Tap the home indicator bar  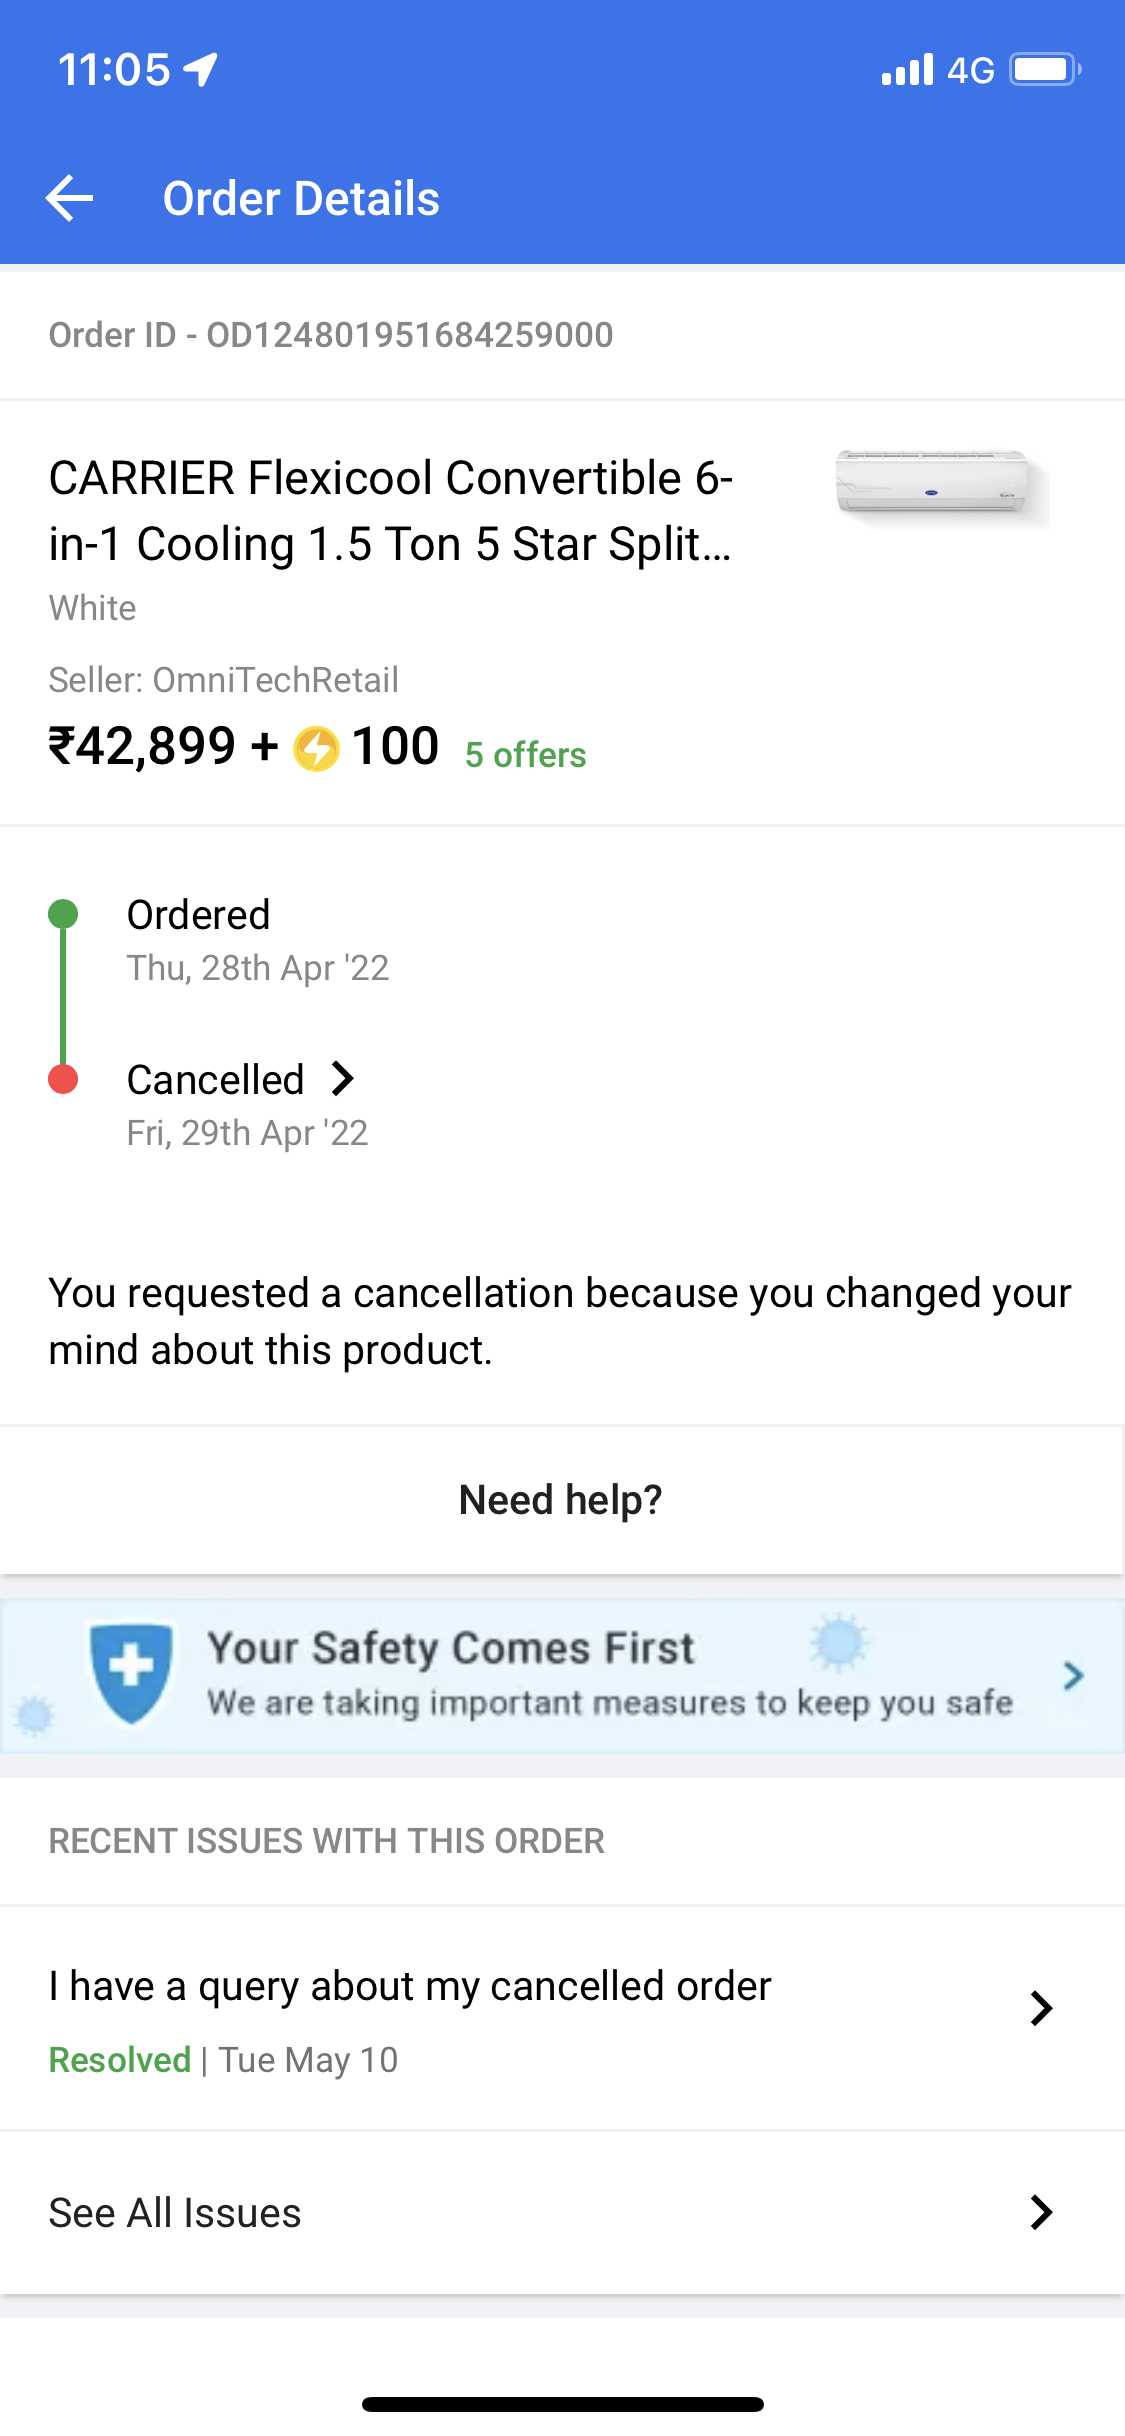point(562,2404)
